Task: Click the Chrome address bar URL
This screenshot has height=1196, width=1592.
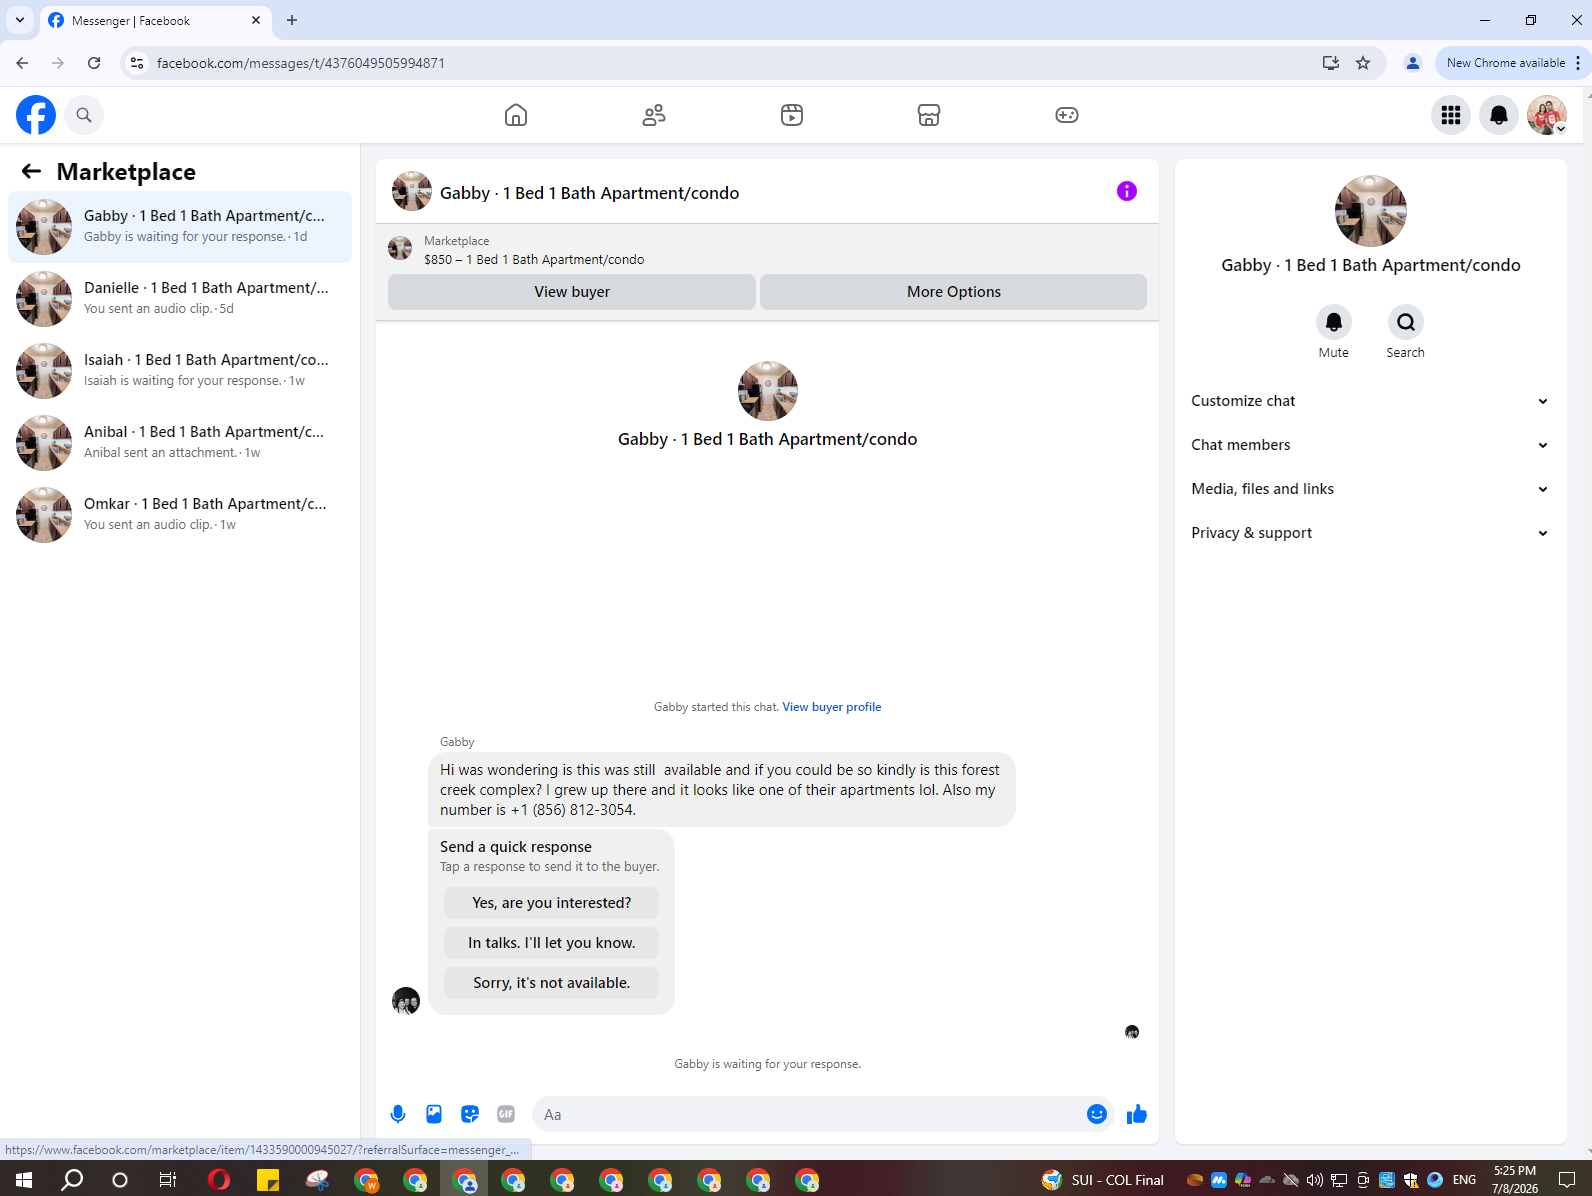Action: [x=301, y=63]
